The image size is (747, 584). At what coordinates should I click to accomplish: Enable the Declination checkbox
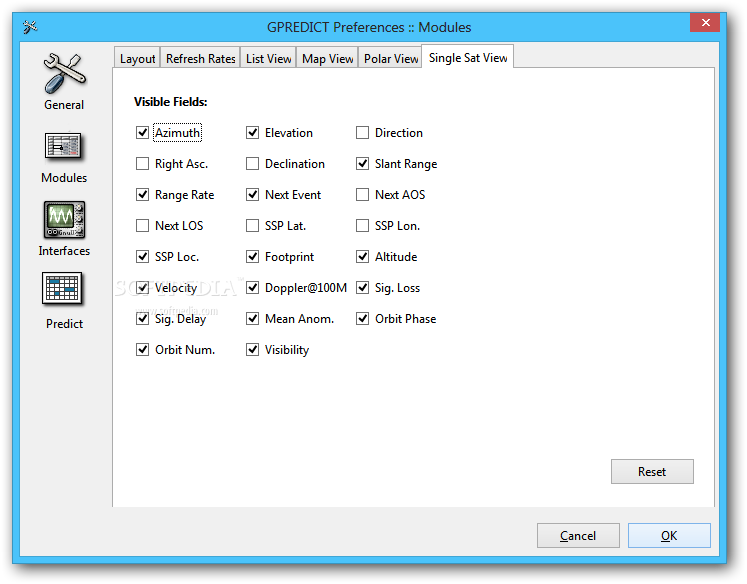(x=252, y=163)
